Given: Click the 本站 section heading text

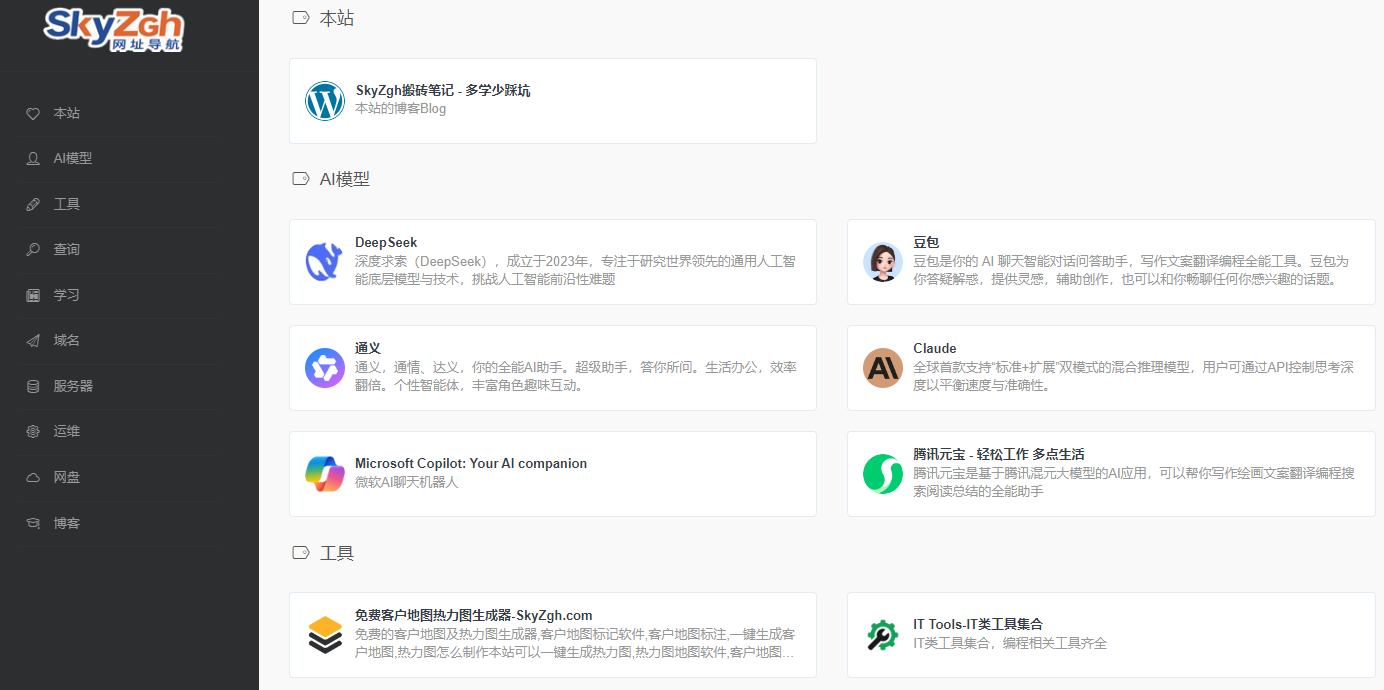Looking at the screenshot, I should tap(337, 18).
